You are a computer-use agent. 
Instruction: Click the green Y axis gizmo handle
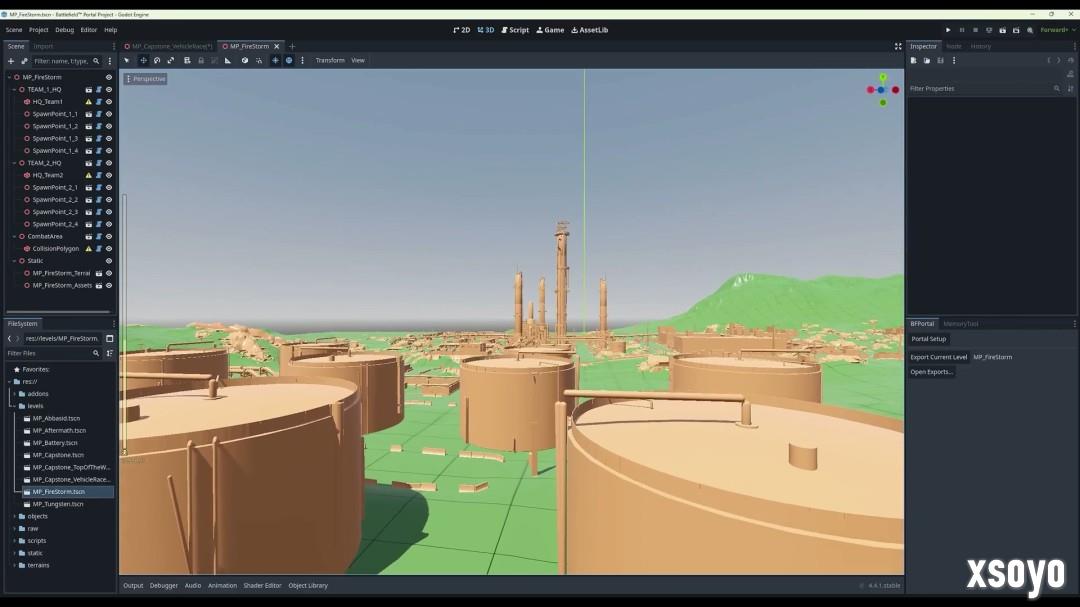(883, 77)
